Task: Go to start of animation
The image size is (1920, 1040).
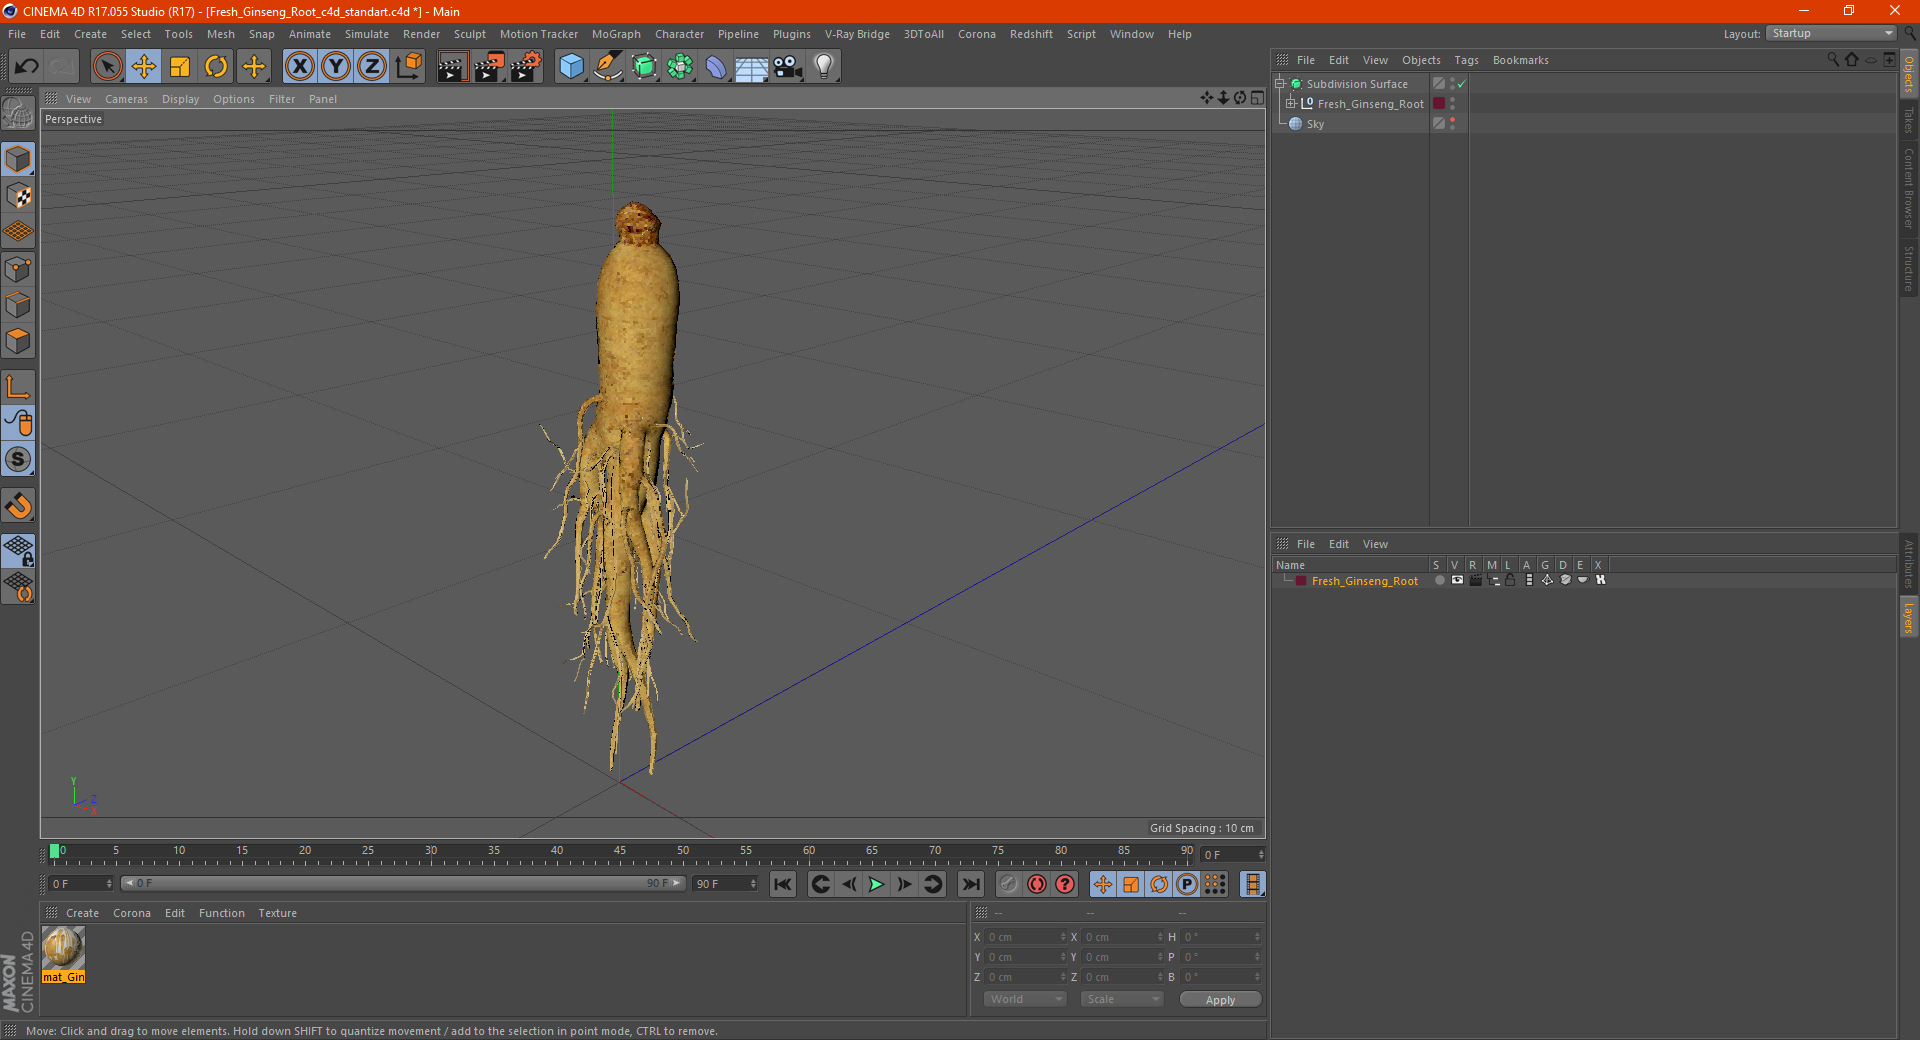Action: [x=783, y=884]
